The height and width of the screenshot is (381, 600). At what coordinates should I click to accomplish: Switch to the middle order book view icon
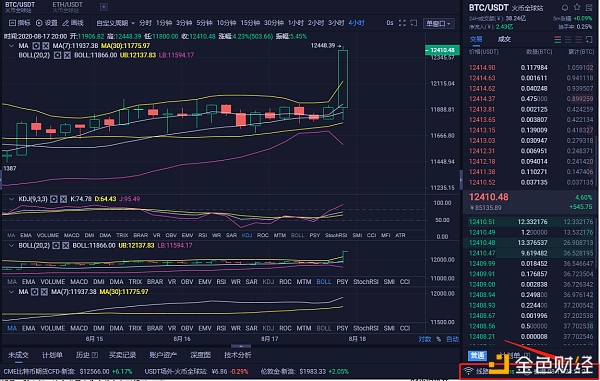pyautogui.click(x=568, y=39)
